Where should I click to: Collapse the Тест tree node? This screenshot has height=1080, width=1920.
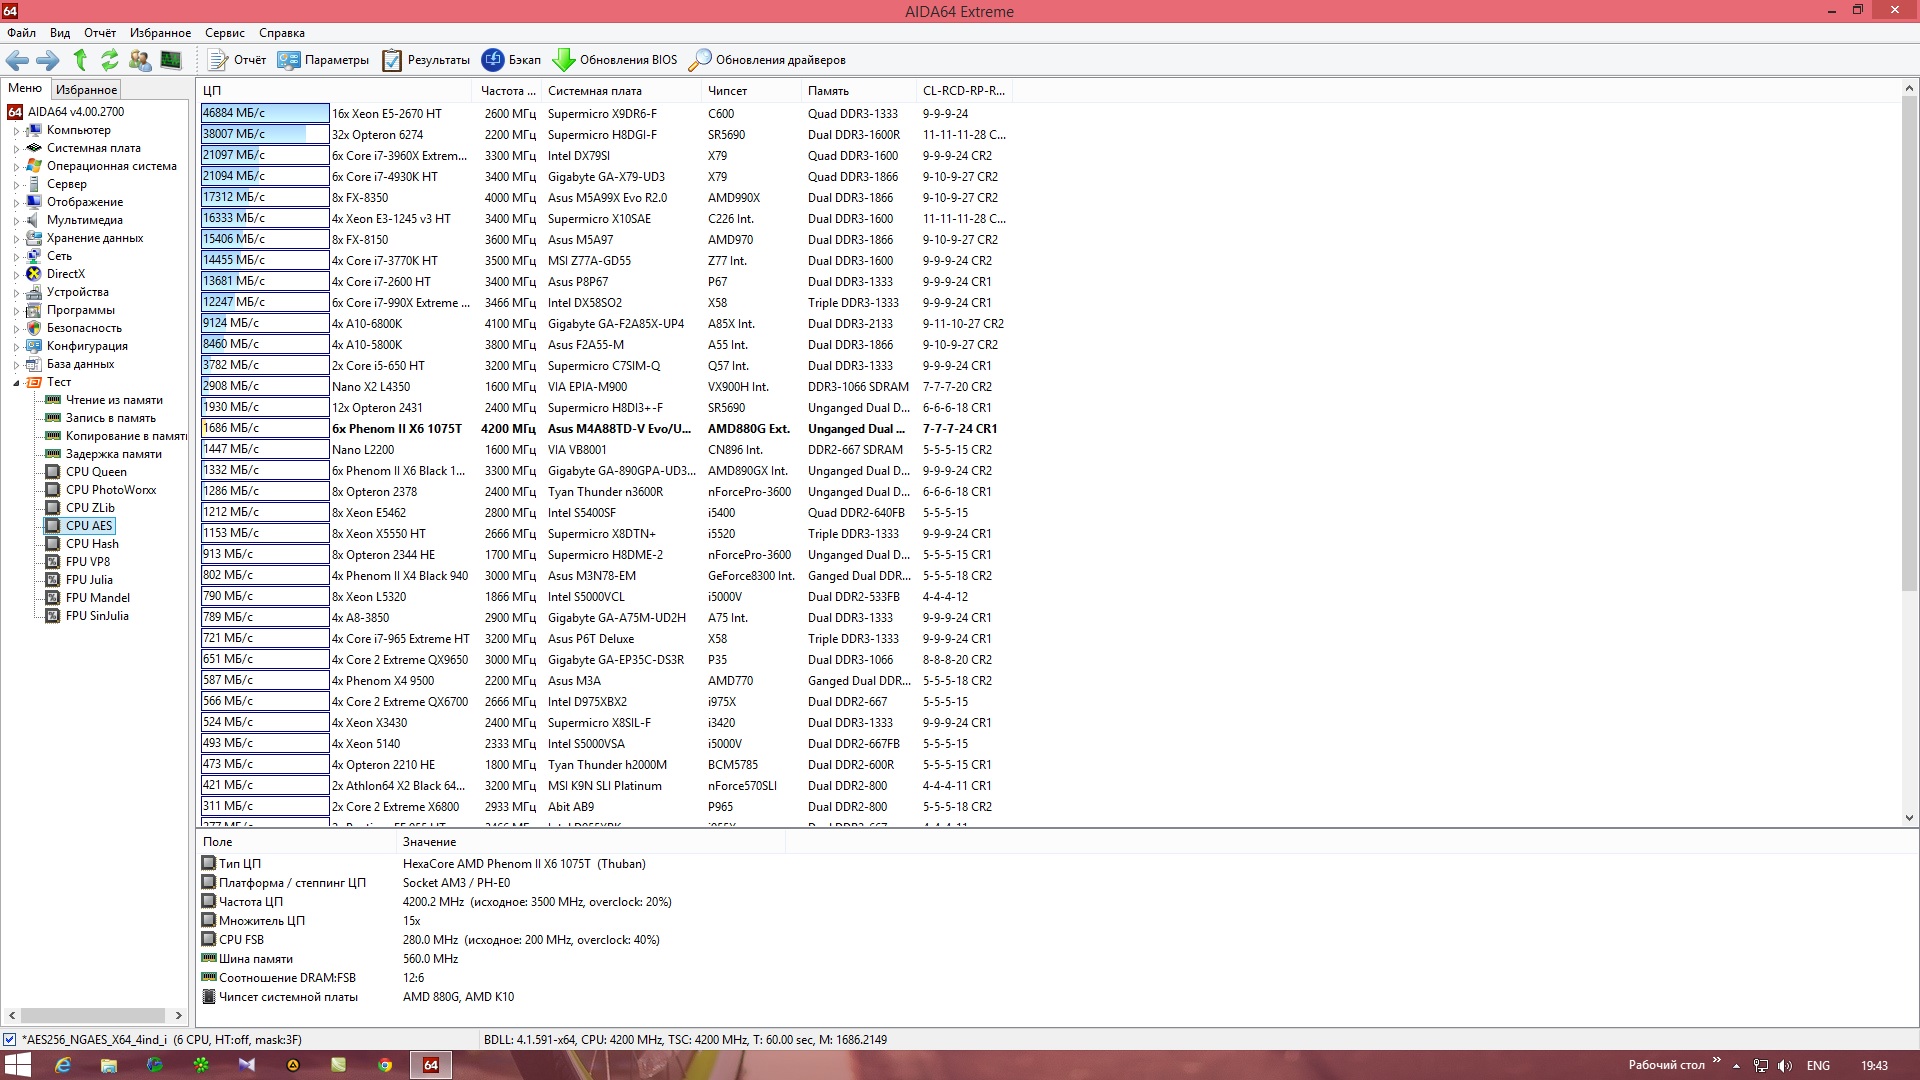click(x=16, y=383)
